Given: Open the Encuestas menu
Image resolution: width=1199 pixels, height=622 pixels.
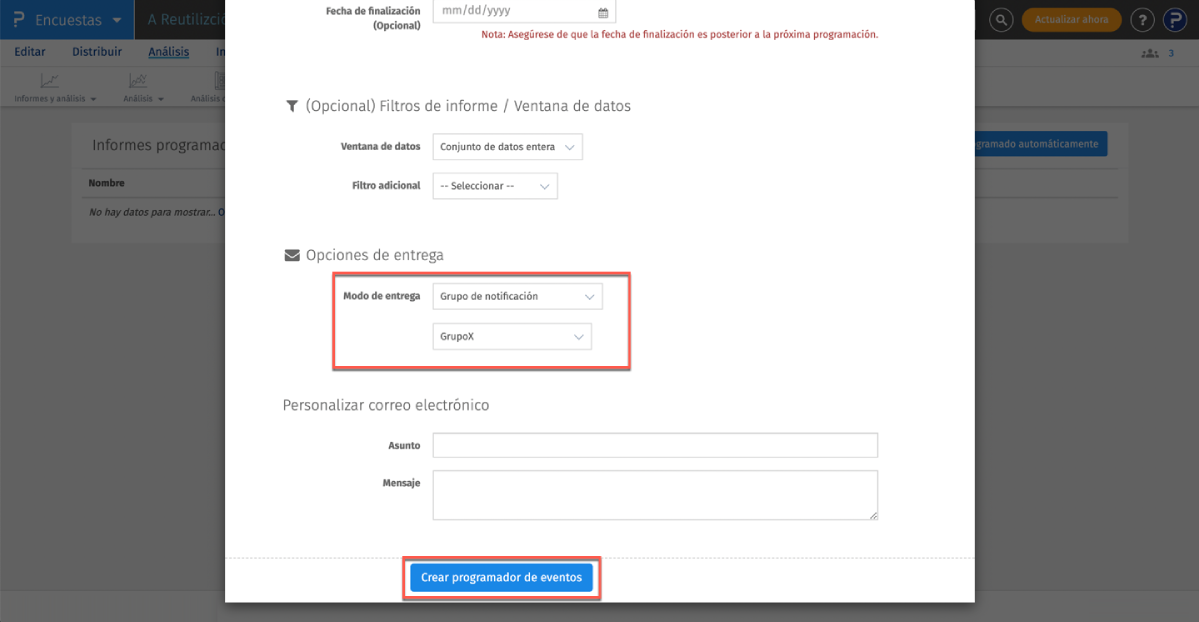Looking at the screenshot, I should (x=70, y=19).
